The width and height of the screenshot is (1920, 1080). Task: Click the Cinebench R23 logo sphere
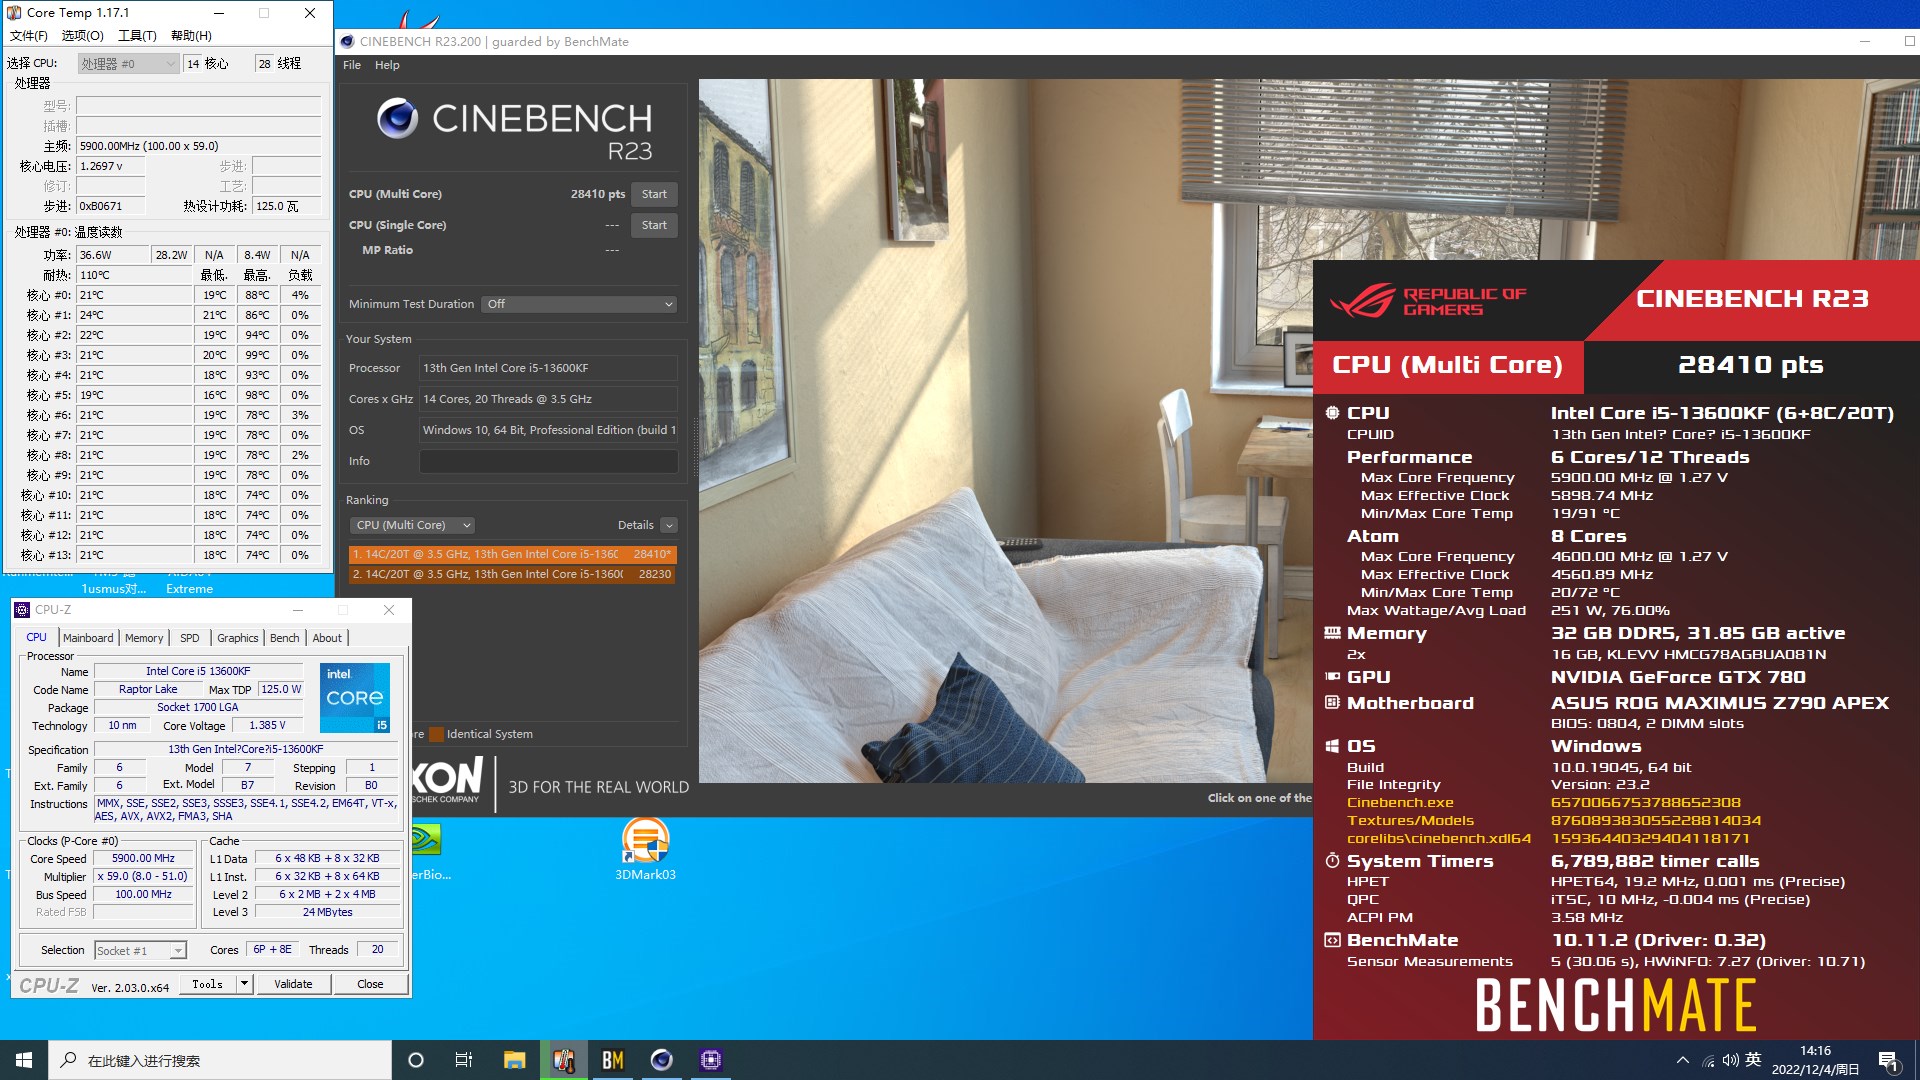coord(397,119)
